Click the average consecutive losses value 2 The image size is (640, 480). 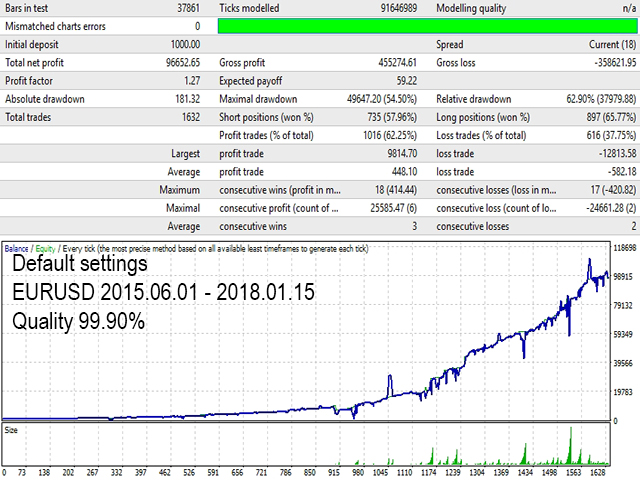tap(633, 226)
